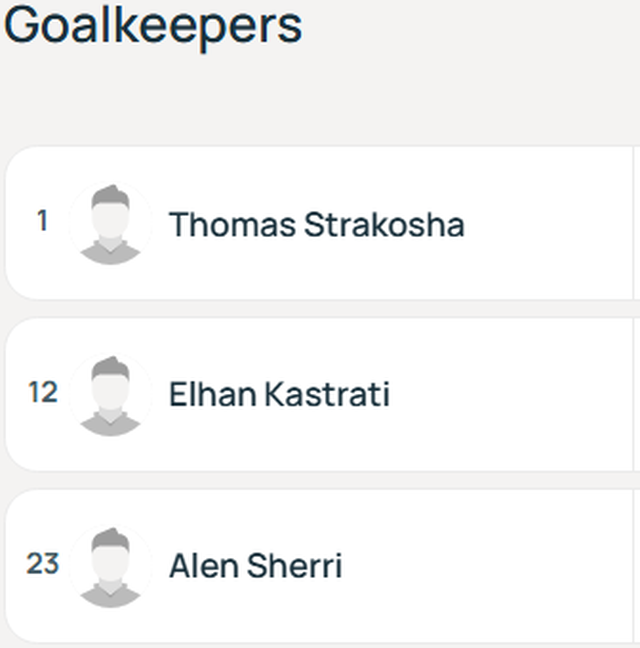Click jersey number 12
This screenshot has width=640, height=648.
point(43,392)
